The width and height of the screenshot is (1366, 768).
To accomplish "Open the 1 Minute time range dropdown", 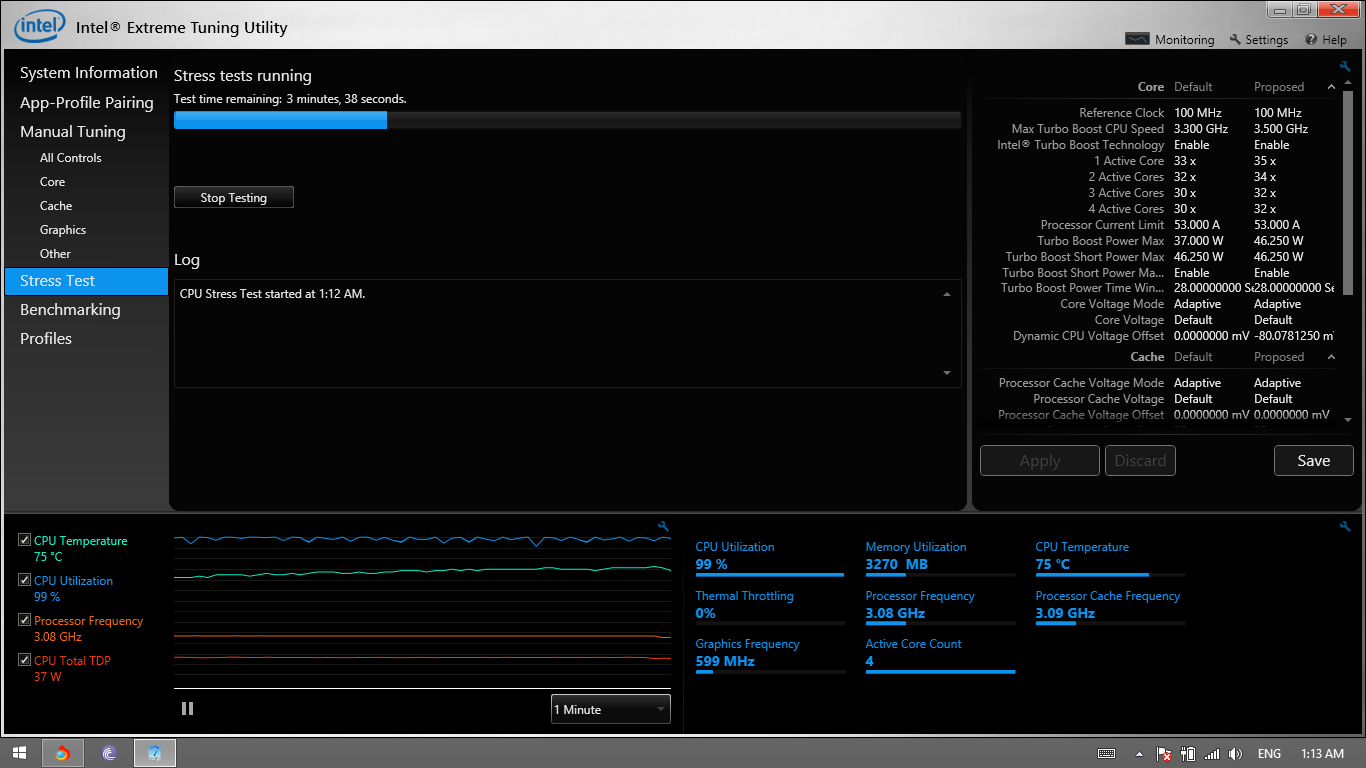I will (611, 709).
